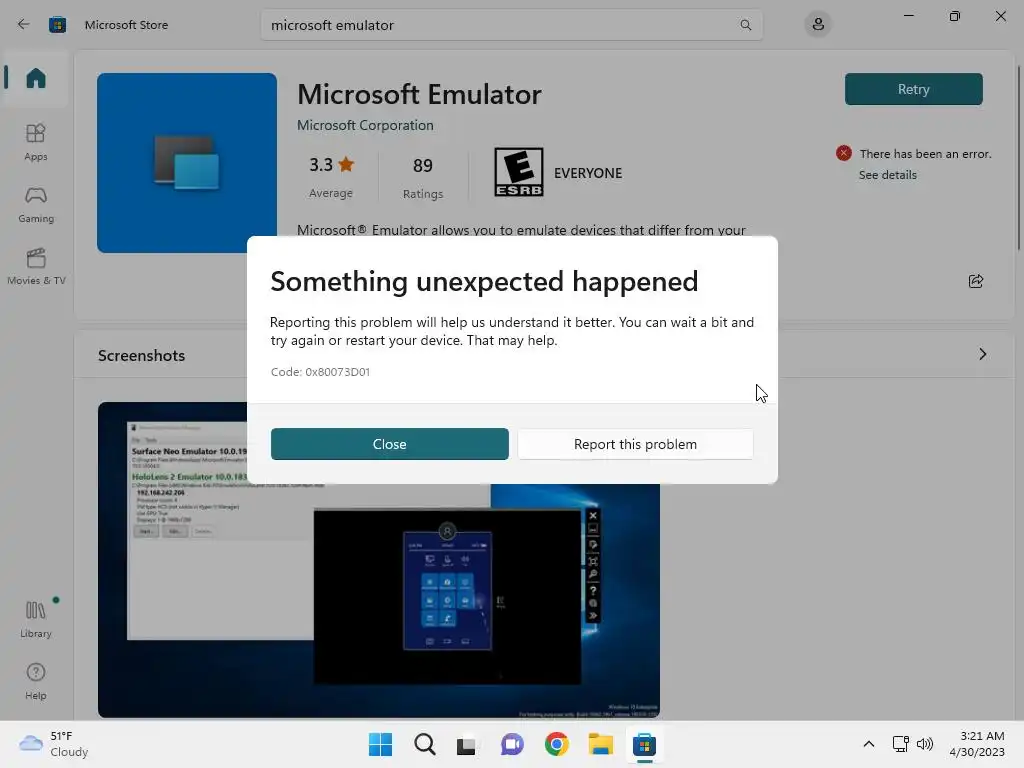The image size is (1024, 768).
Task: Open Movies & TV section
Action: click(x=36, y=266)
